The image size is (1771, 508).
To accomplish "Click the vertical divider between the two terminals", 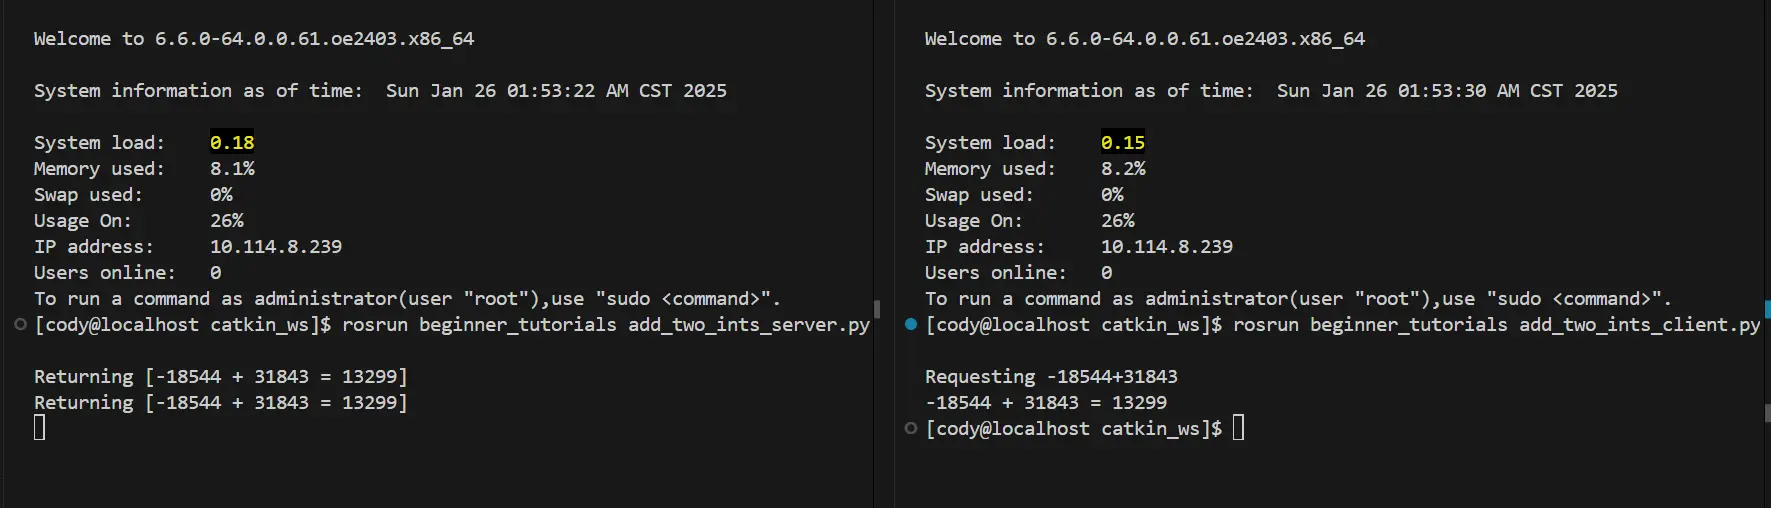I will point(884,200).
